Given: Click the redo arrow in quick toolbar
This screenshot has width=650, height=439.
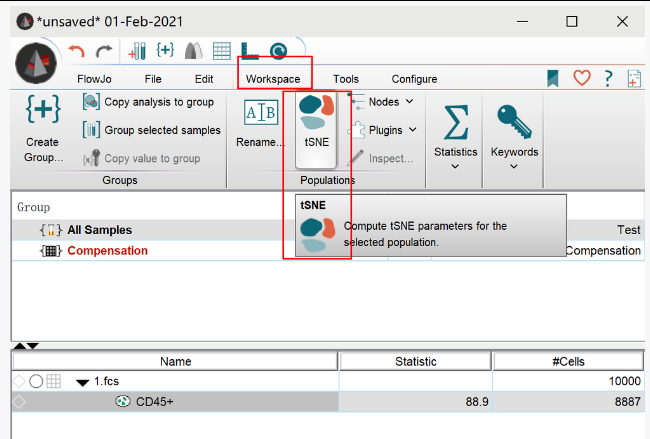Looking at the screenshot, I should click(x=103, y=50).
